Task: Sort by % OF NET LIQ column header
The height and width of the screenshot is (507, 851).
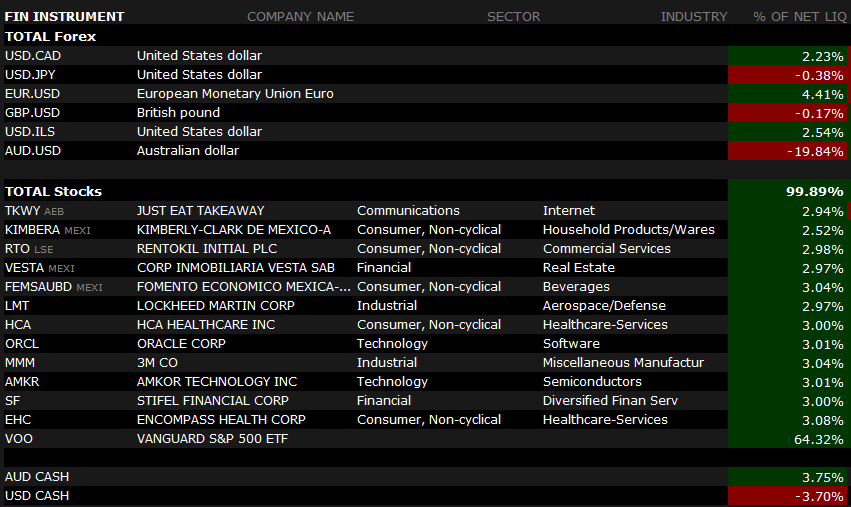Action: (x=799, y=17)
